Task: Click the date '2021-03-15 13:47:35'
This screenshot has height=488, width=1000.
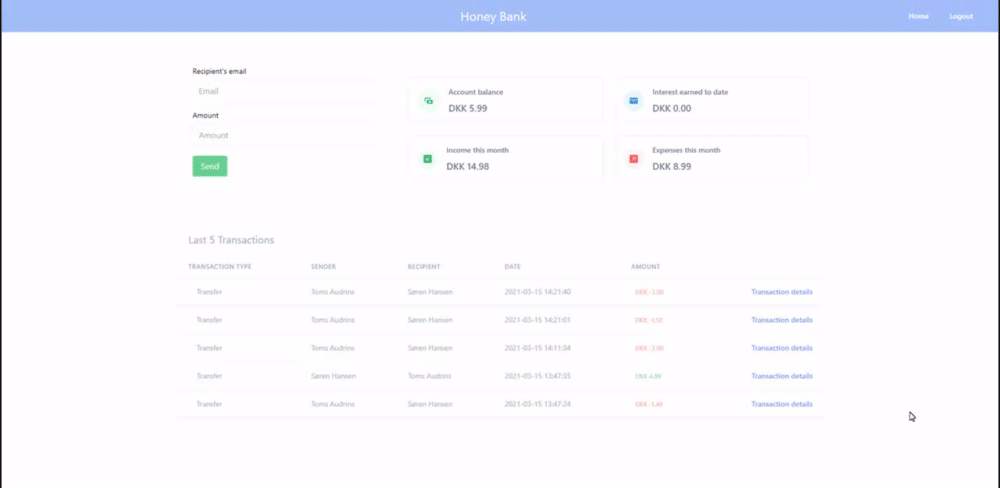Action: (538, 376)
